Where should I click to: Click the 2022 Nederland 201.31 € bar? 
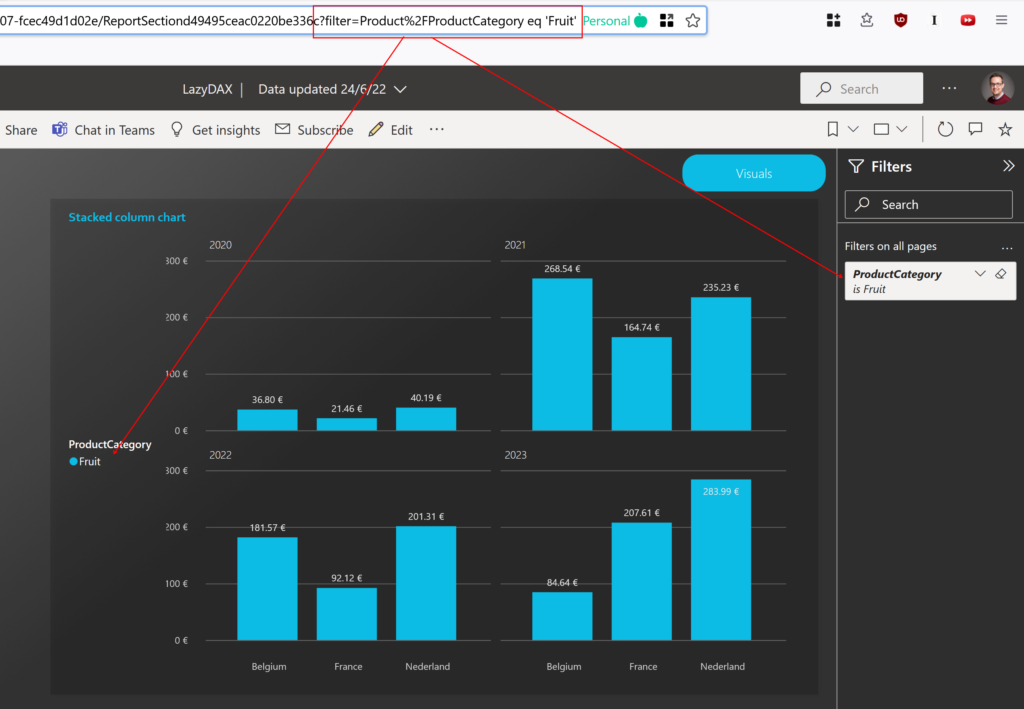426,583
